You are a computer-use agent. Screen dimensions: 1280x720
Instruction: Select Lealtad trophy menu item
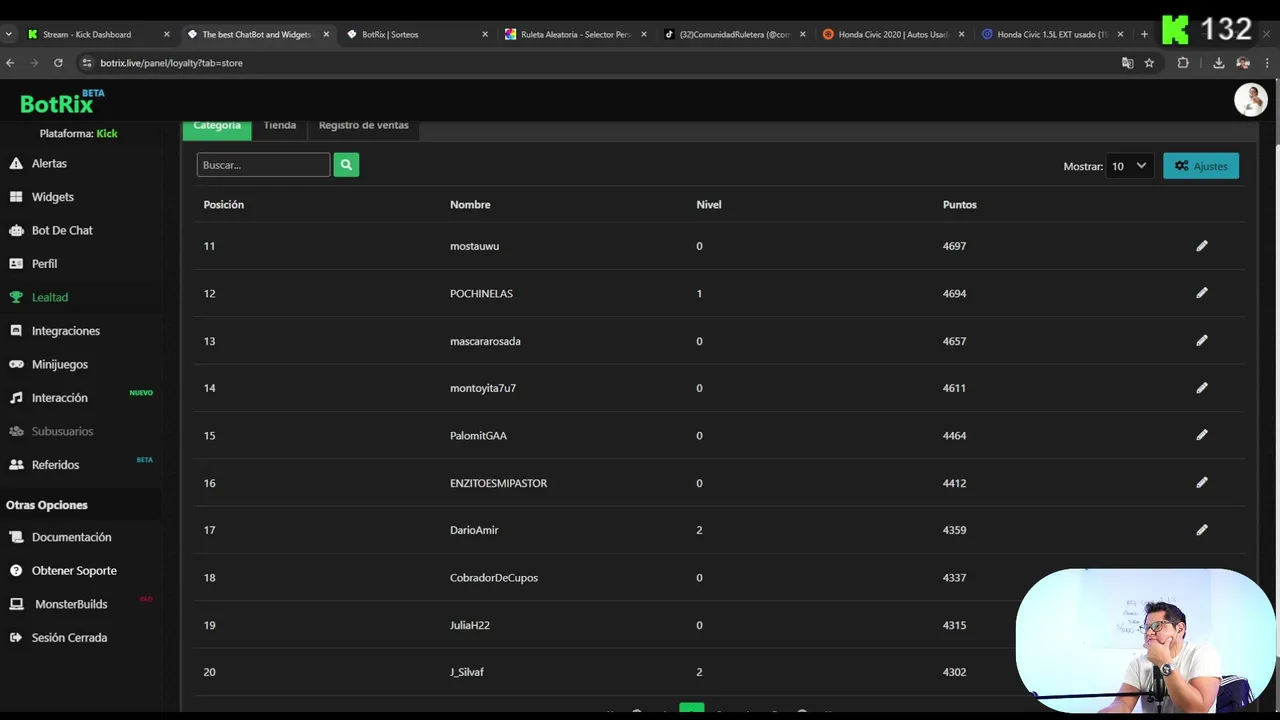[x=49, y=297]
